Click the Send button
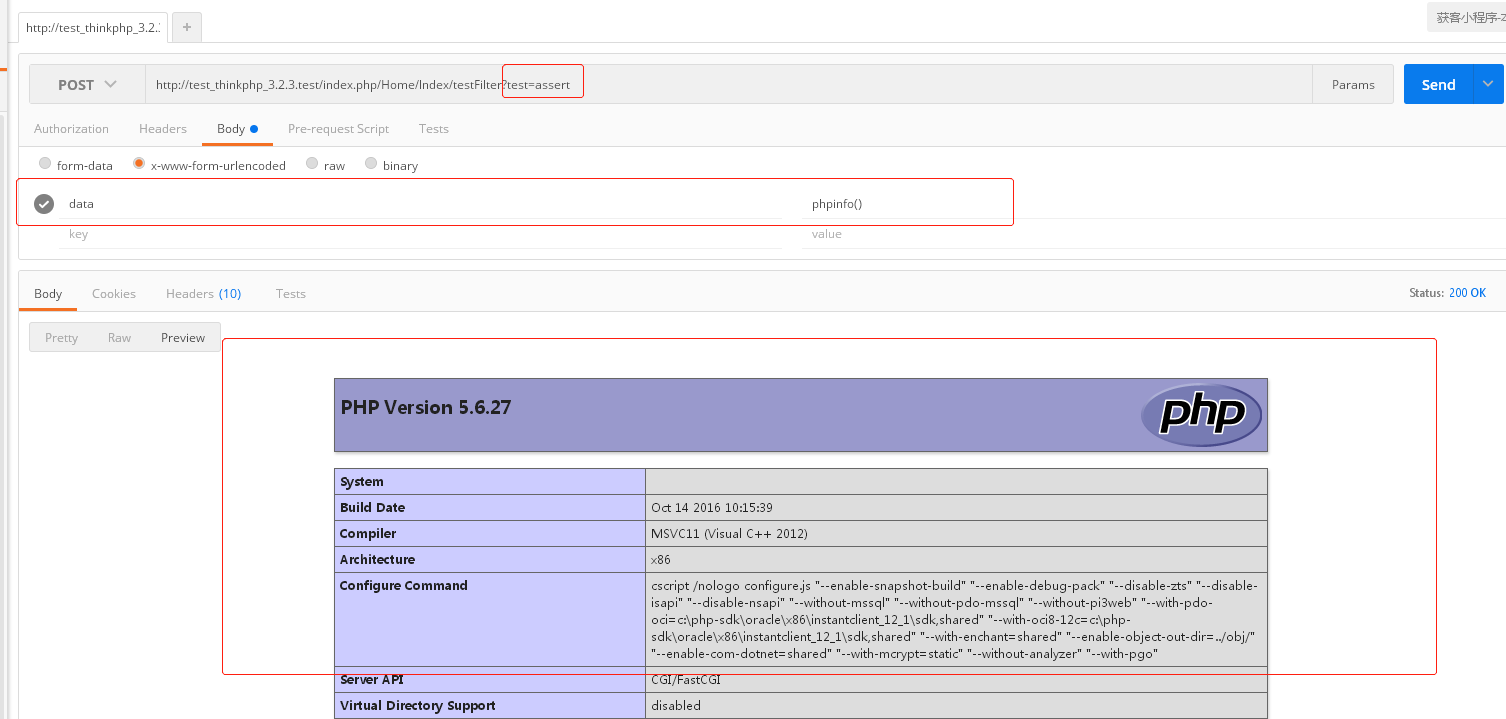This screenshot has width=1506, height=719. (1438, 85)
